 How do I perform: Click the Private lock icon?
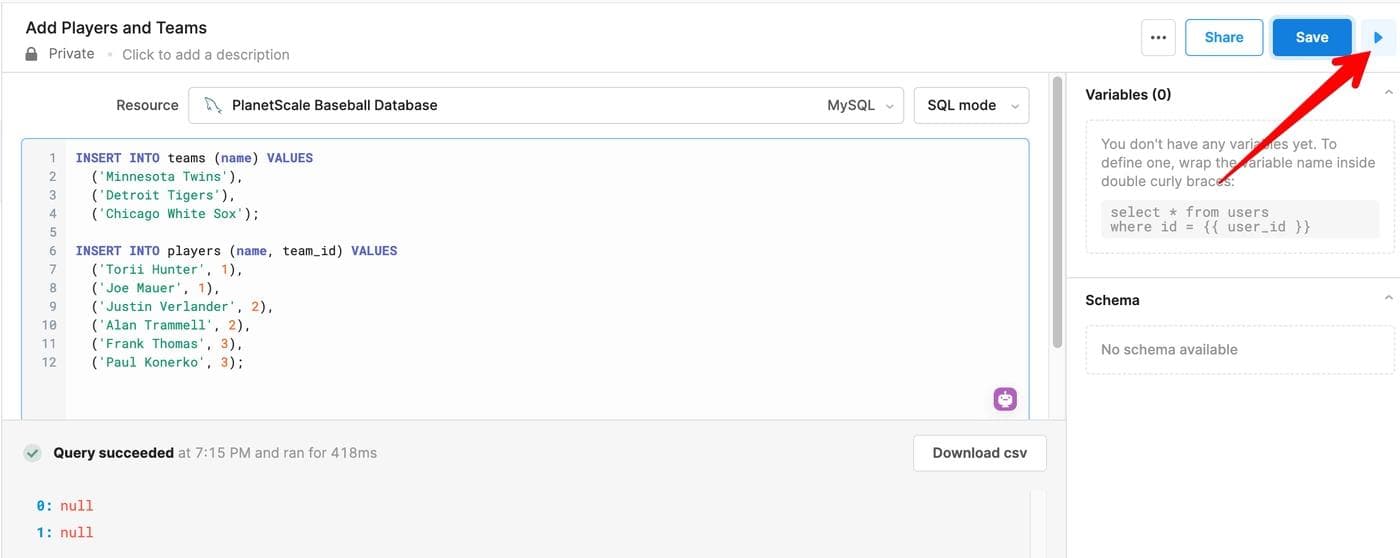pos(32,54)
